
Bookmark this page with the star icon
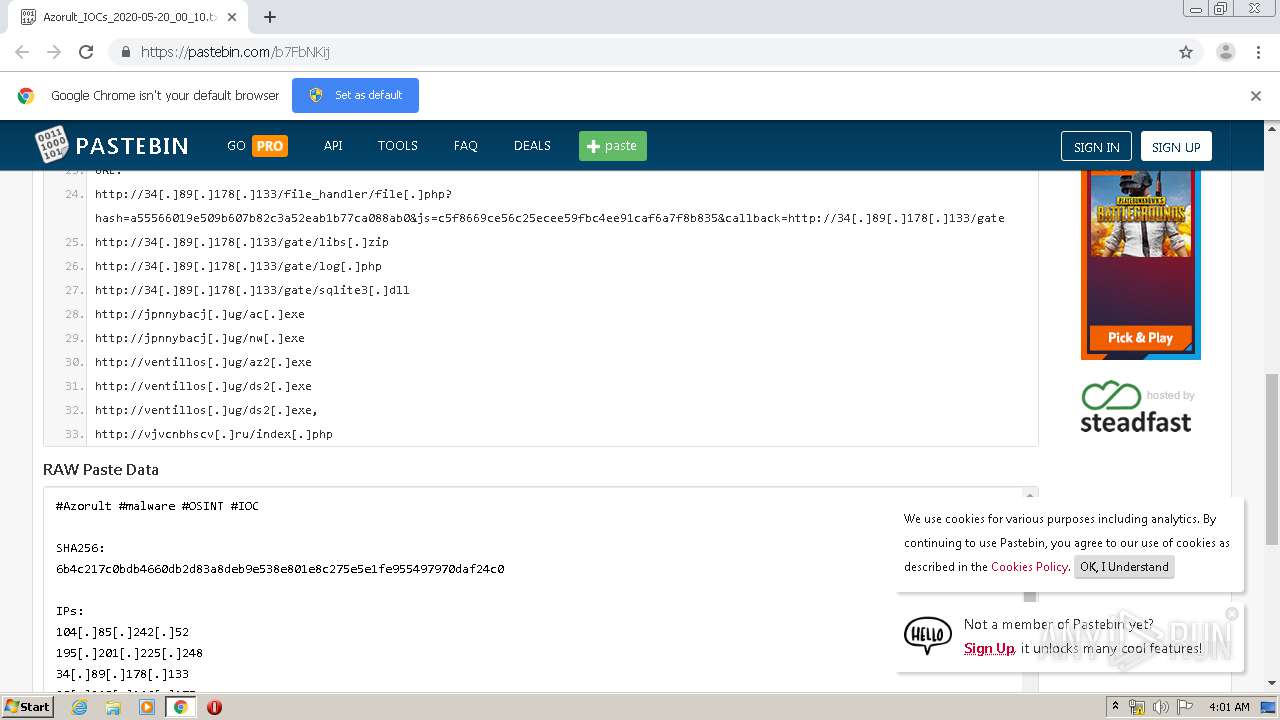(x=1185, y=51)
